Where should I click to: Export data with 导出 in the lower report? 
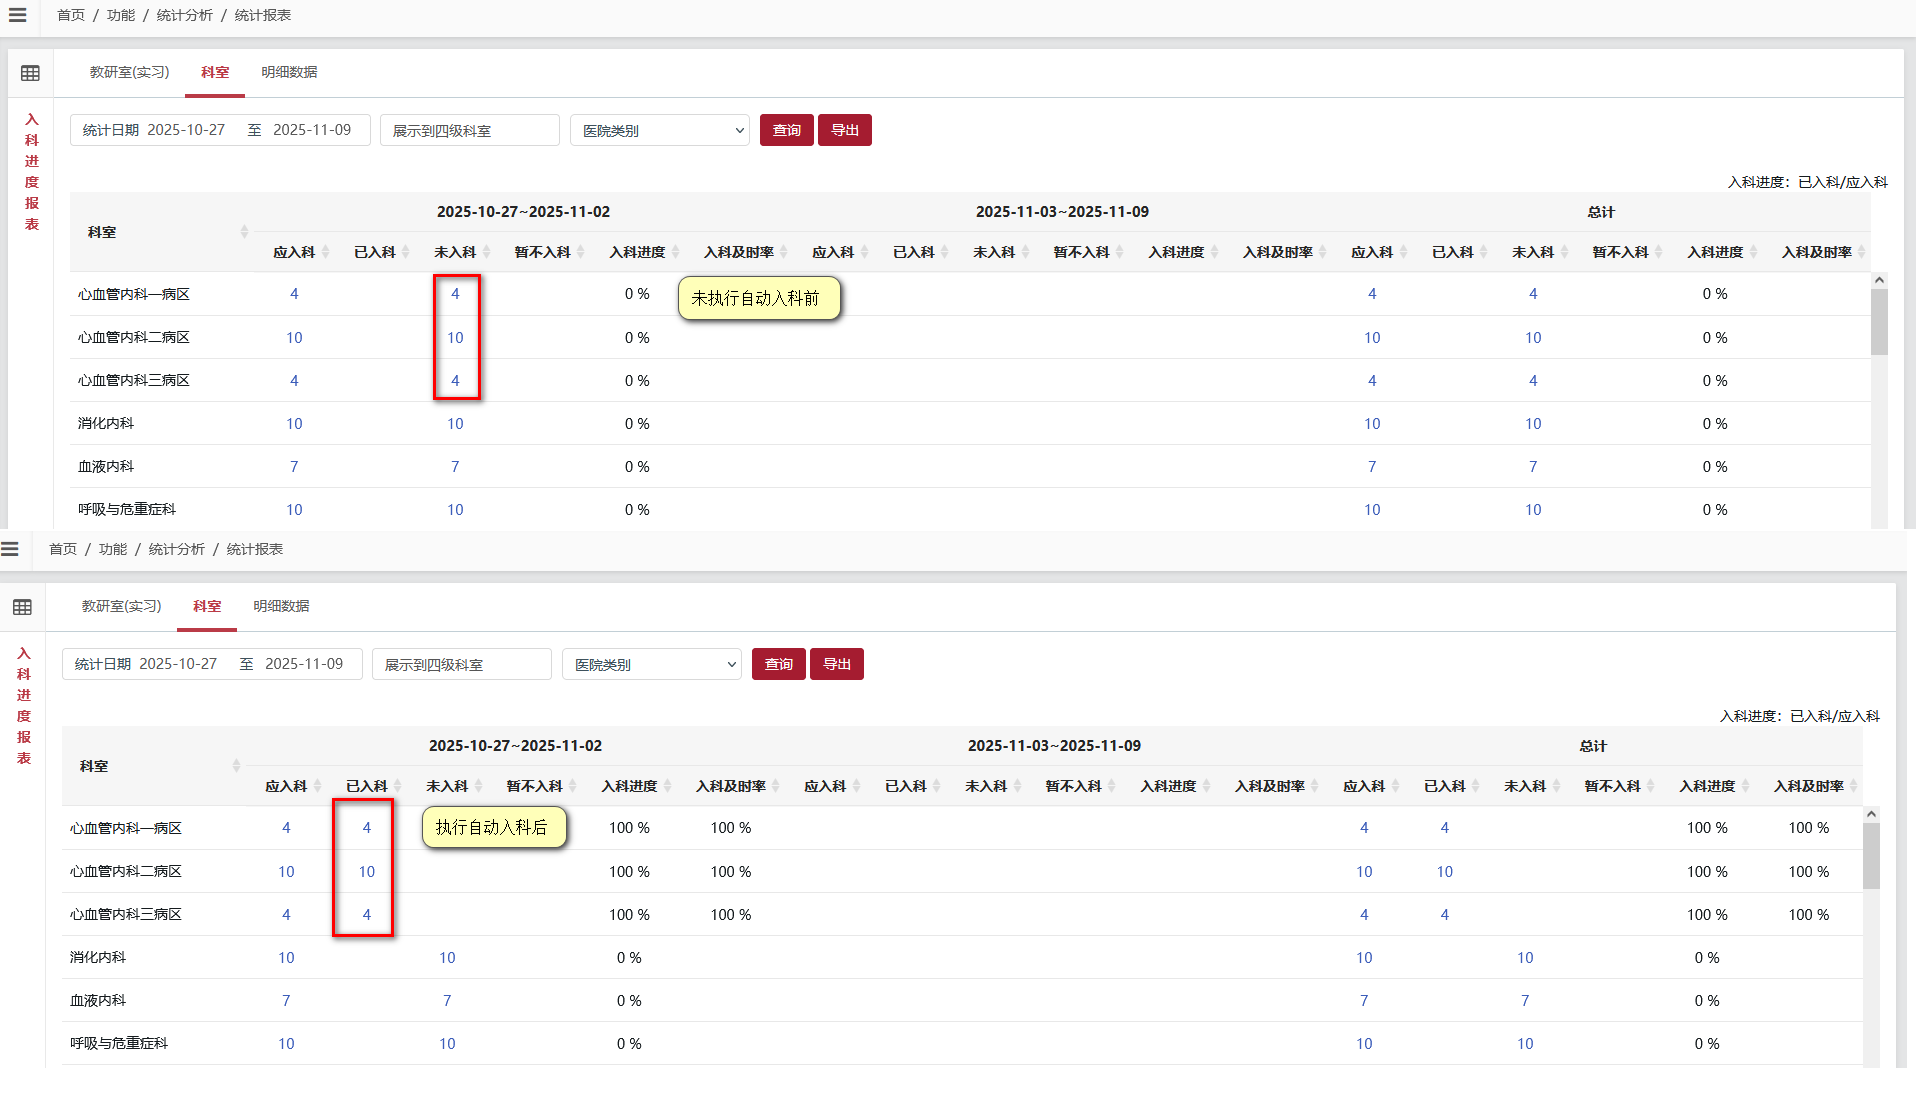(x=837, y=664)
